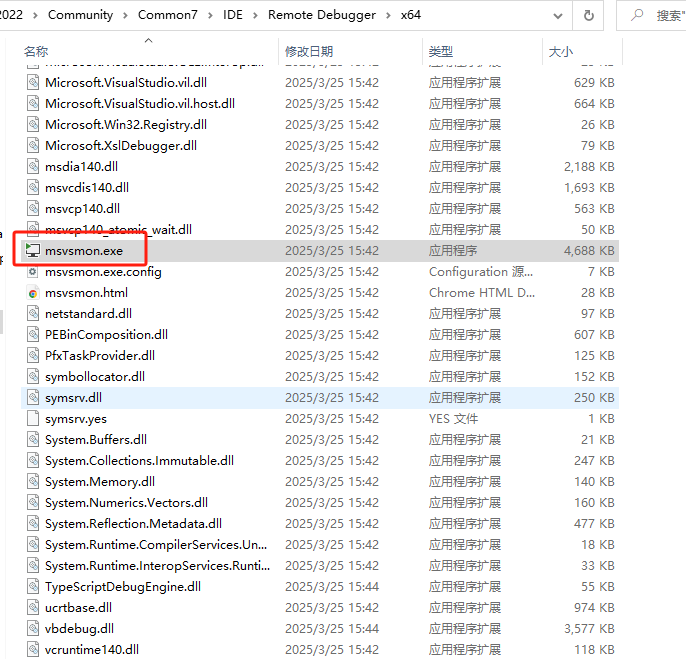The width and height of the screenshot is (686, 659).
Task: Navigate to IDE breadcrumb folder
Action: (x=233, y=15)
